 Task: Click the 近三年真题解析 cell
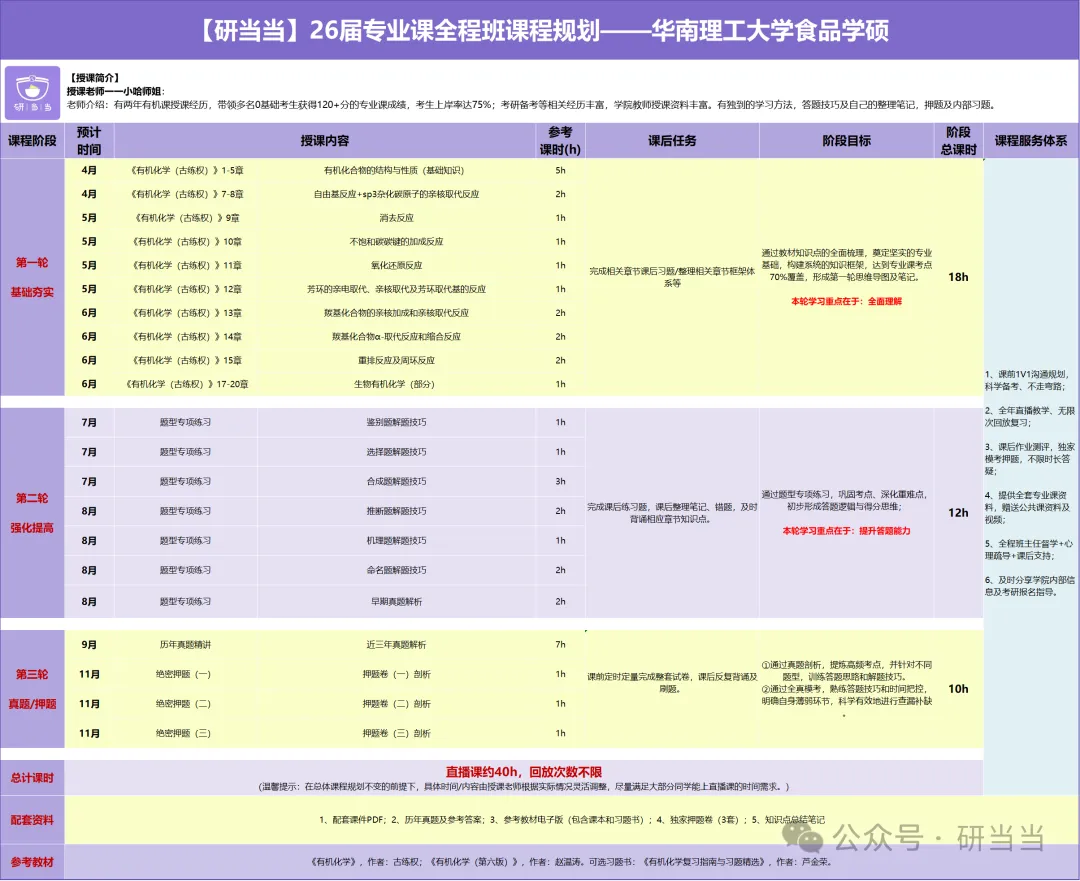397,645
